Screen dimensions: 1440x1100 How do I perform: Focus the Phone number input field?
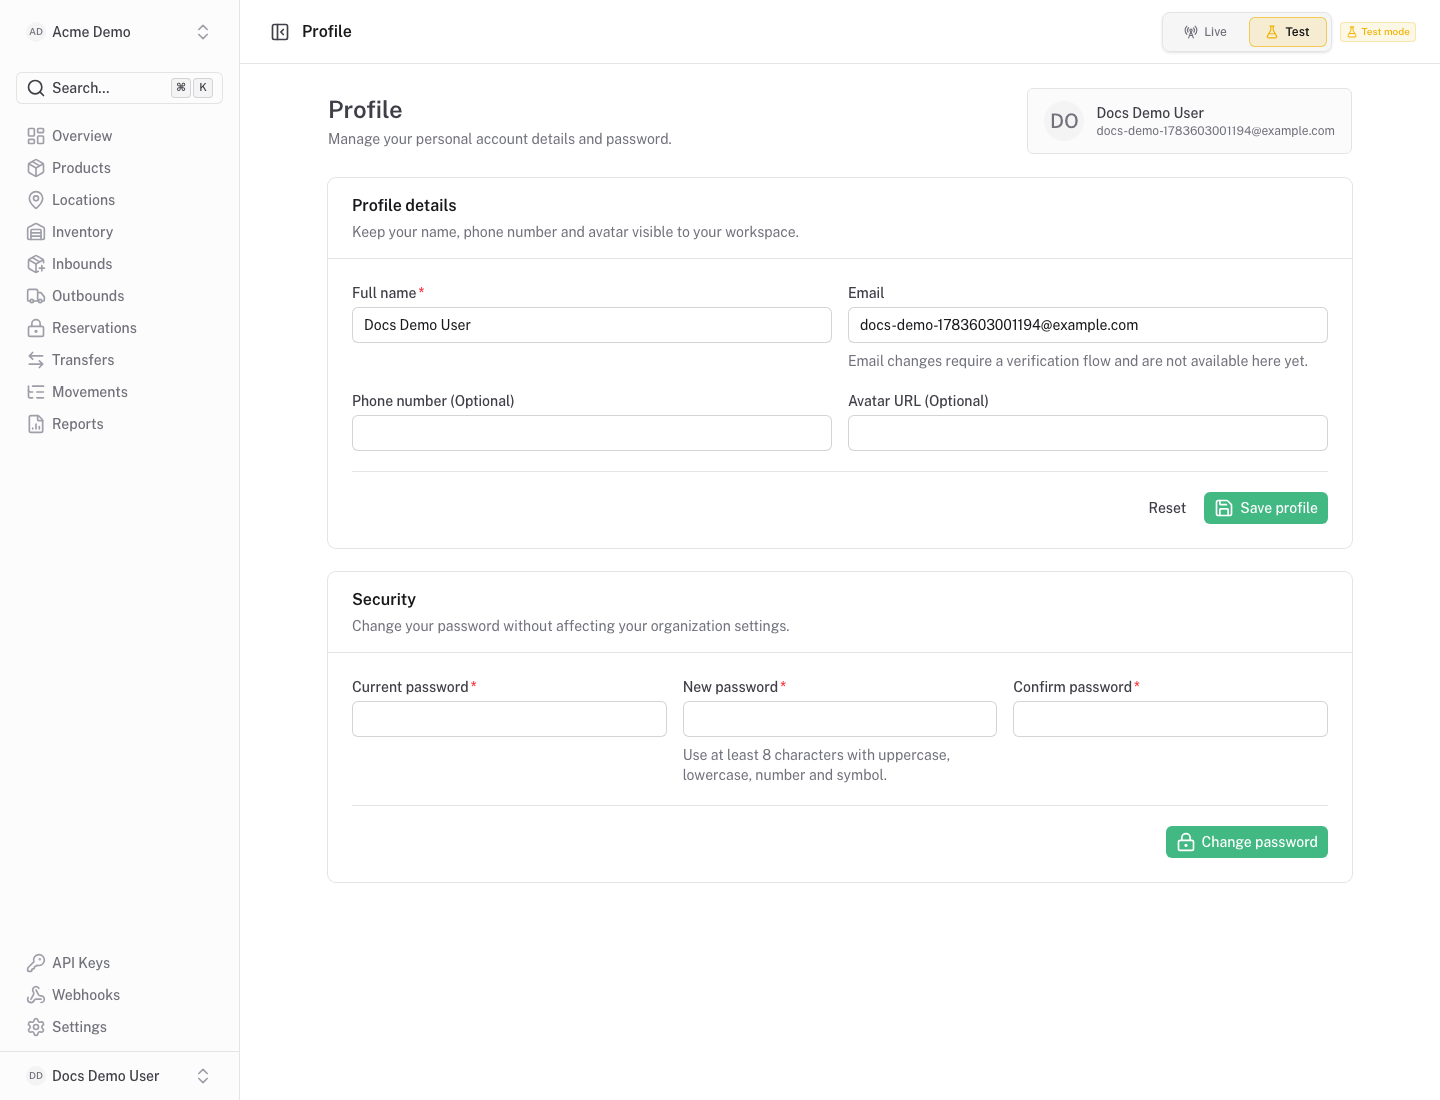coord(592,433)
